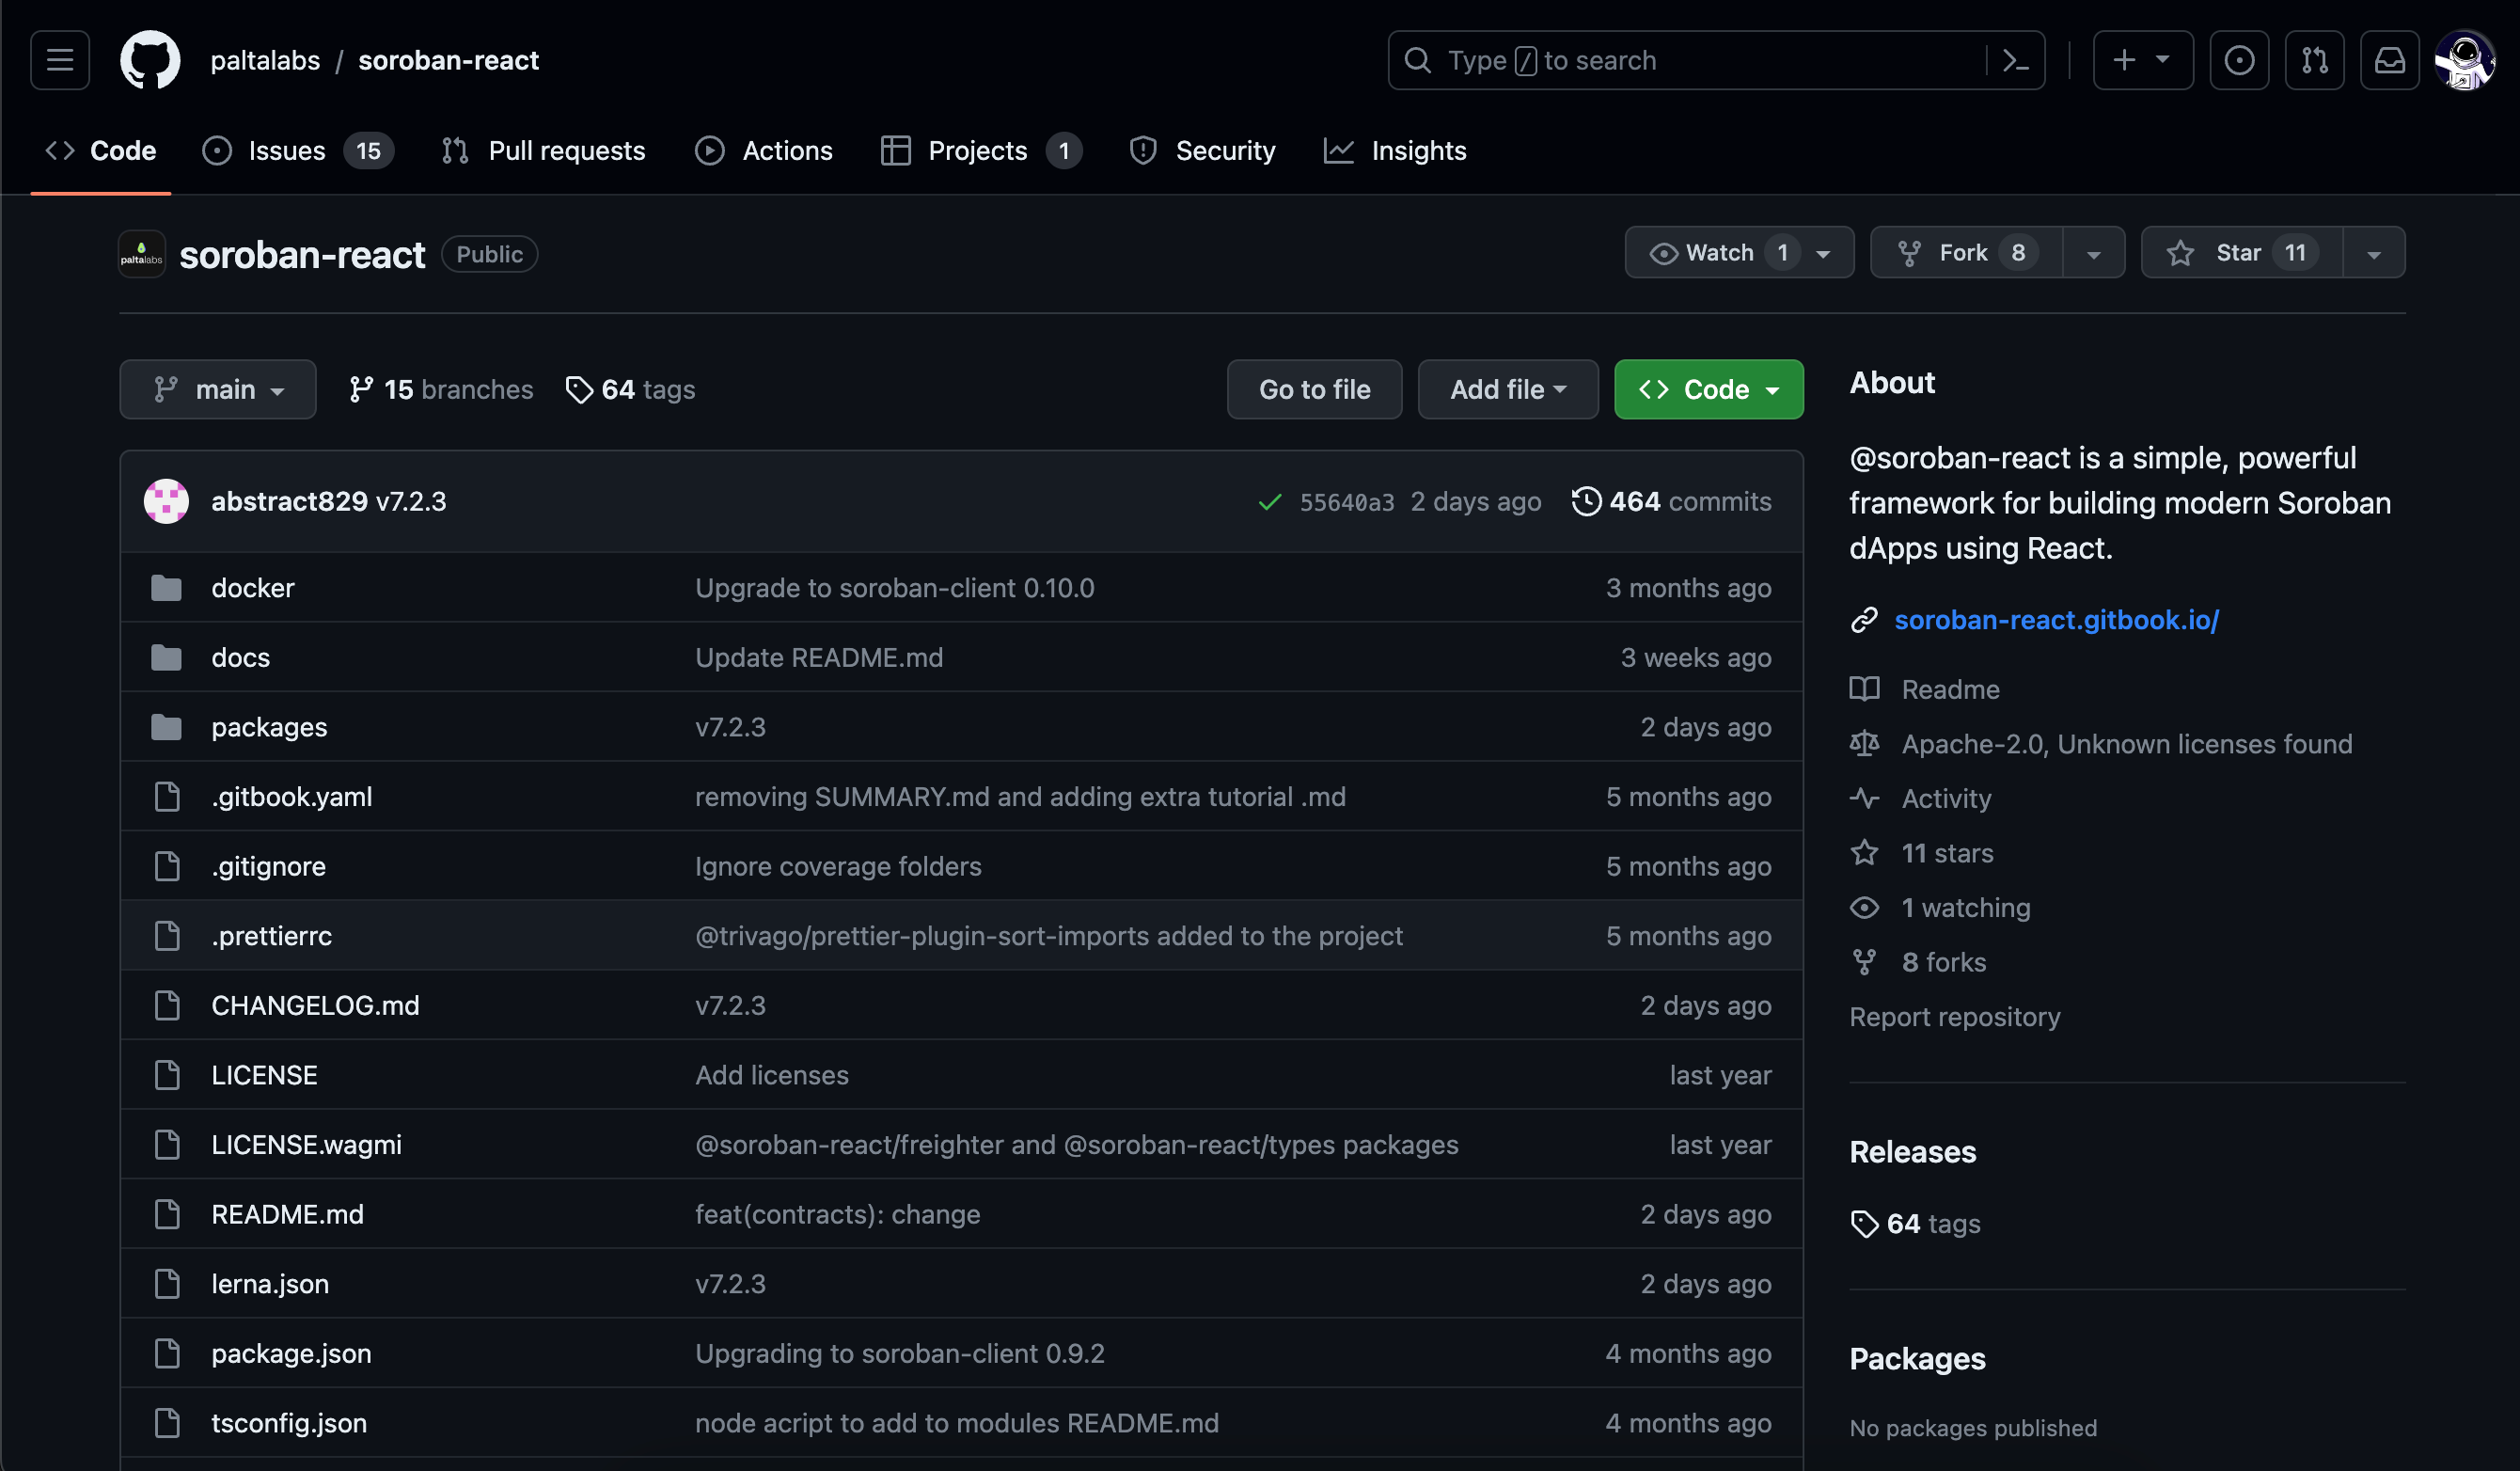
Task: Open the Actions tab
Action: (x=764, y=151)
